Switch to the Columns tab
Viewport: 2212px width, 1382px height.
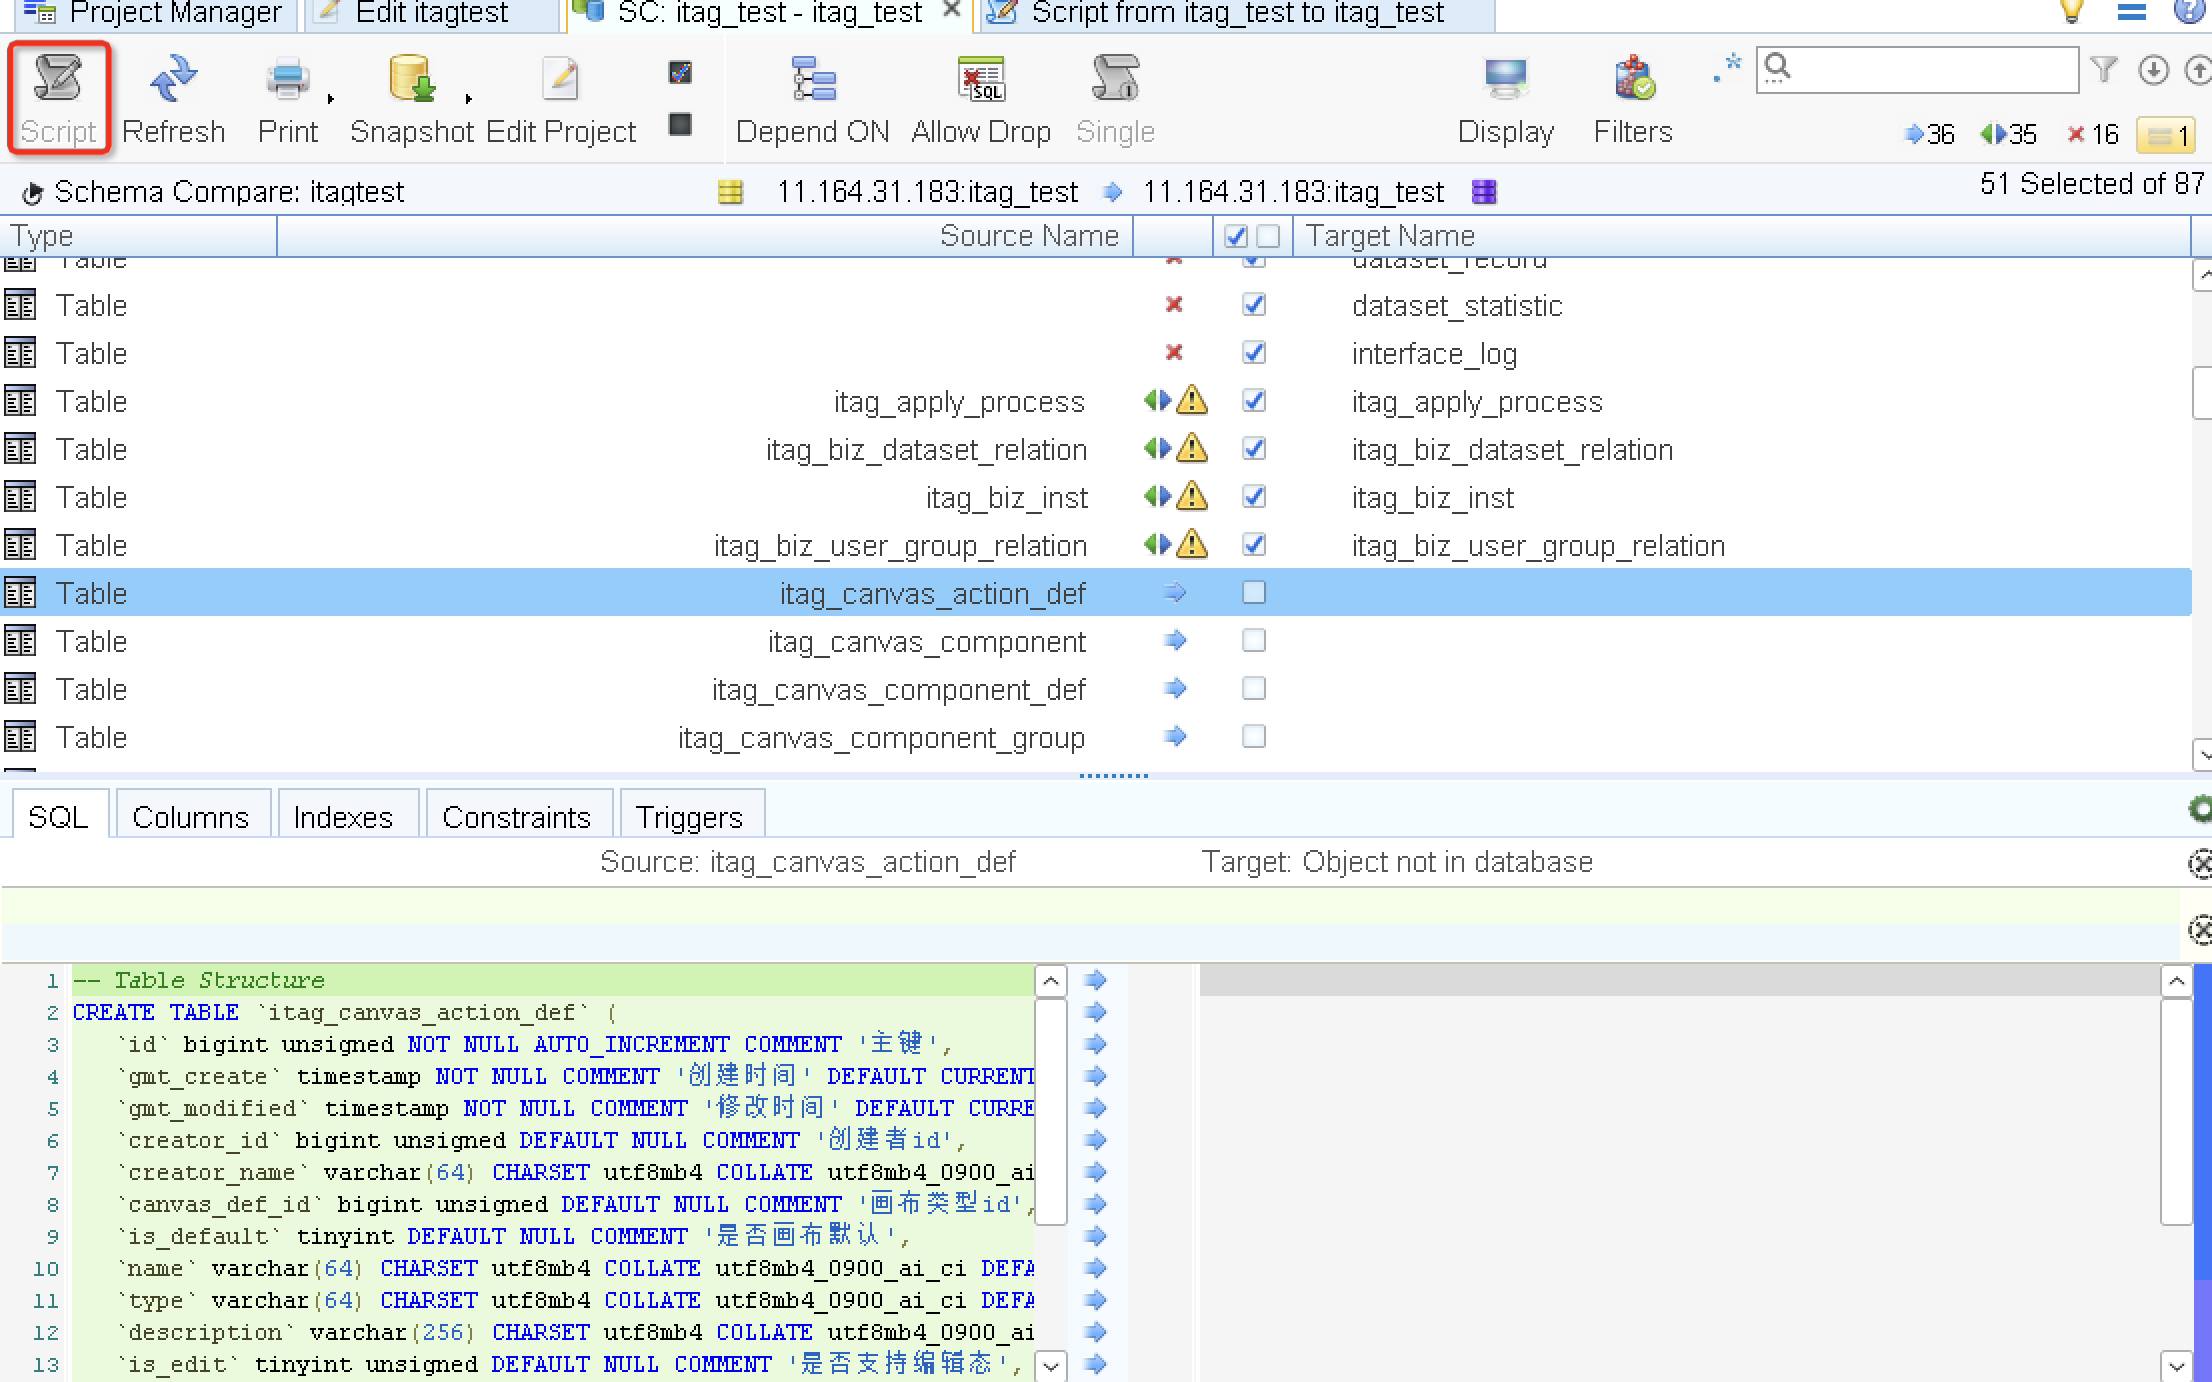190,817
